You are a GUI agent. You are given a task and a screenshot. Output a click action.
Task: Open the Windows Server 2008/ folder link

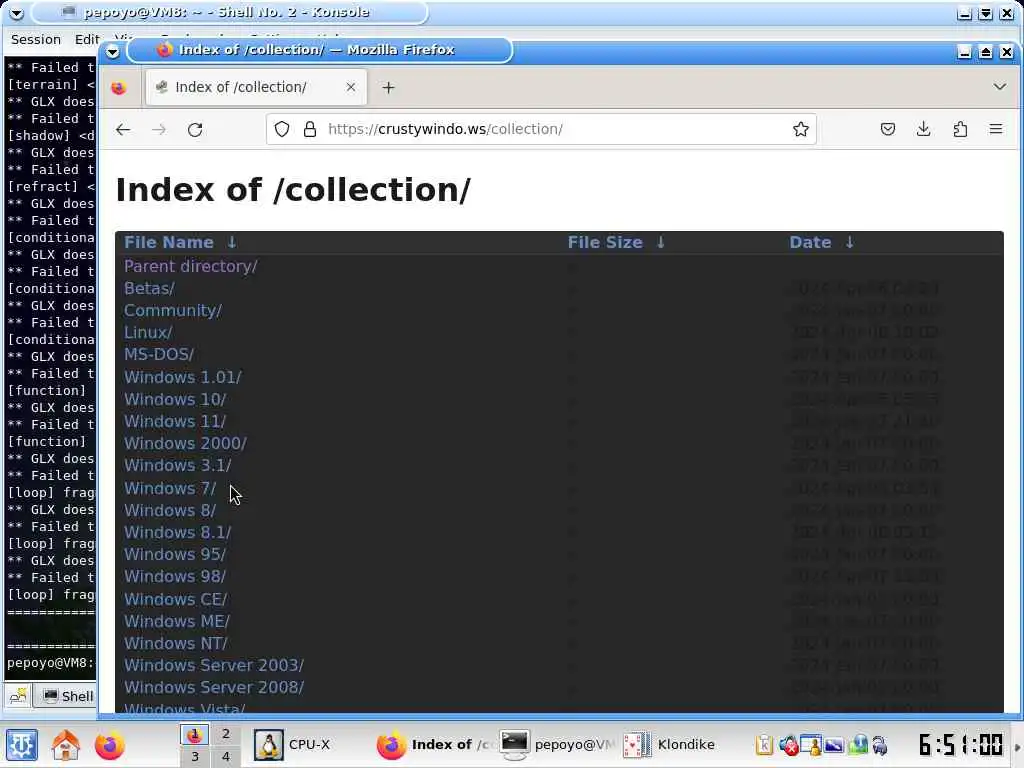[x=214, y=688]
